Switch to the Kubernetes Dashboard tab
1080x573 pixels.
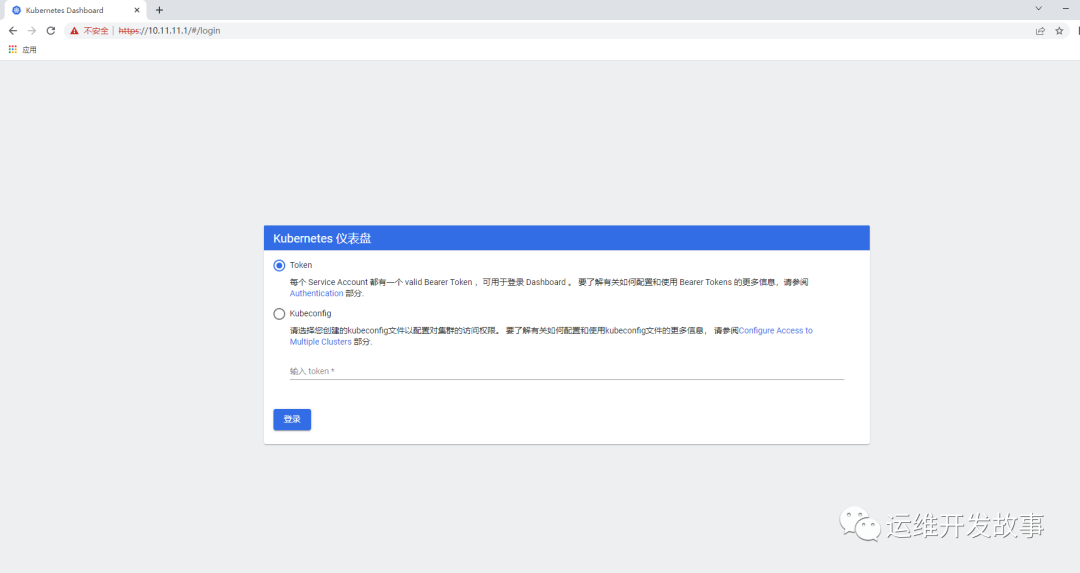coord(64,10)
